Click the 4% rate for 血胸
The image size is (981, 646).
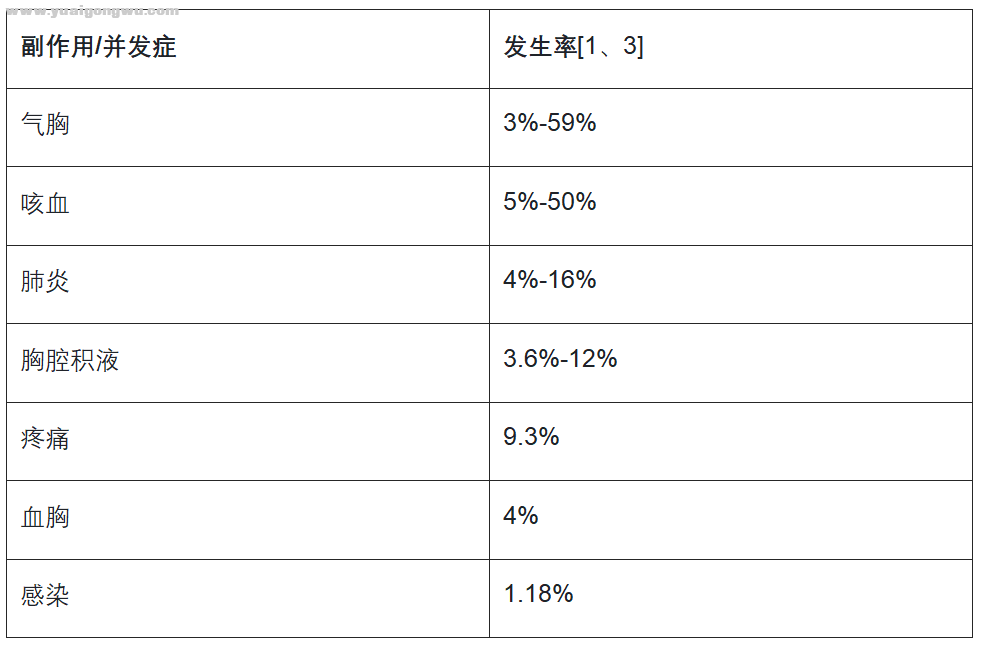(x=521, y=516)
